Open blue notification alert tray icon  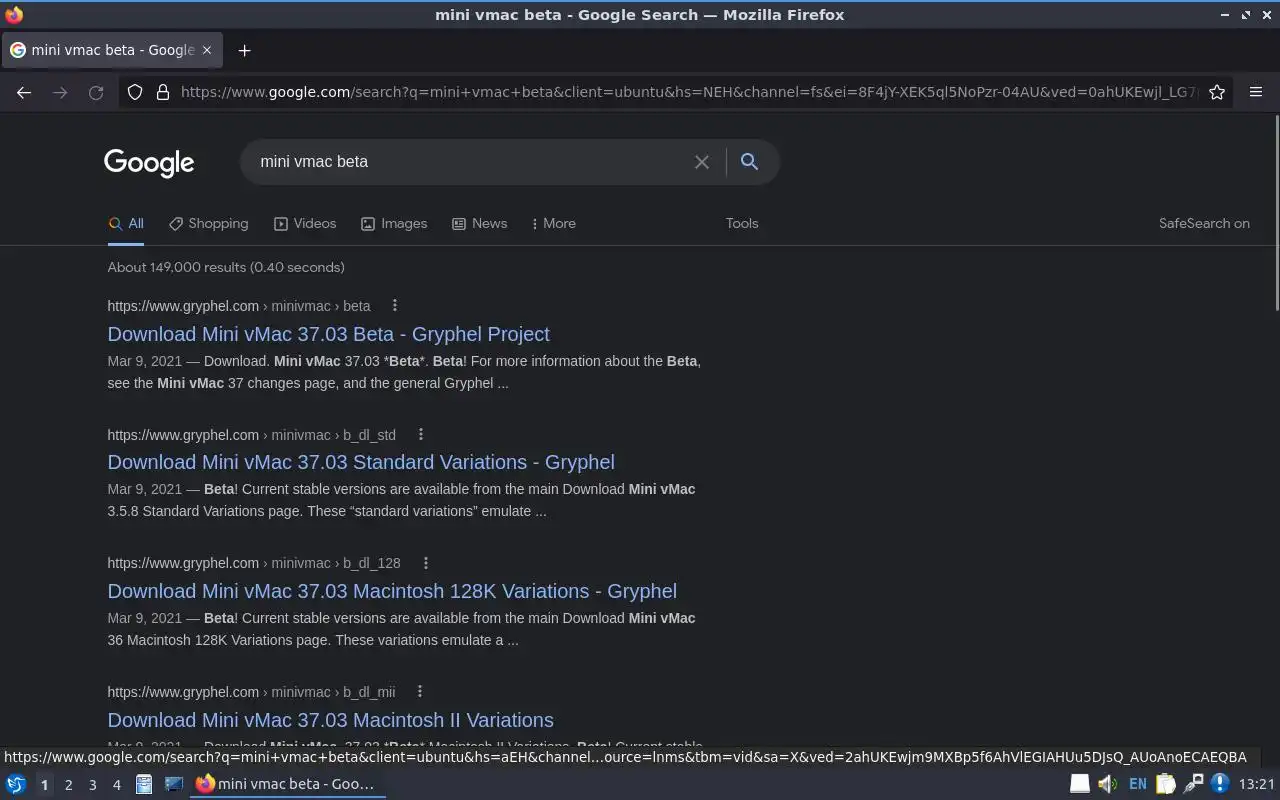1220,784
